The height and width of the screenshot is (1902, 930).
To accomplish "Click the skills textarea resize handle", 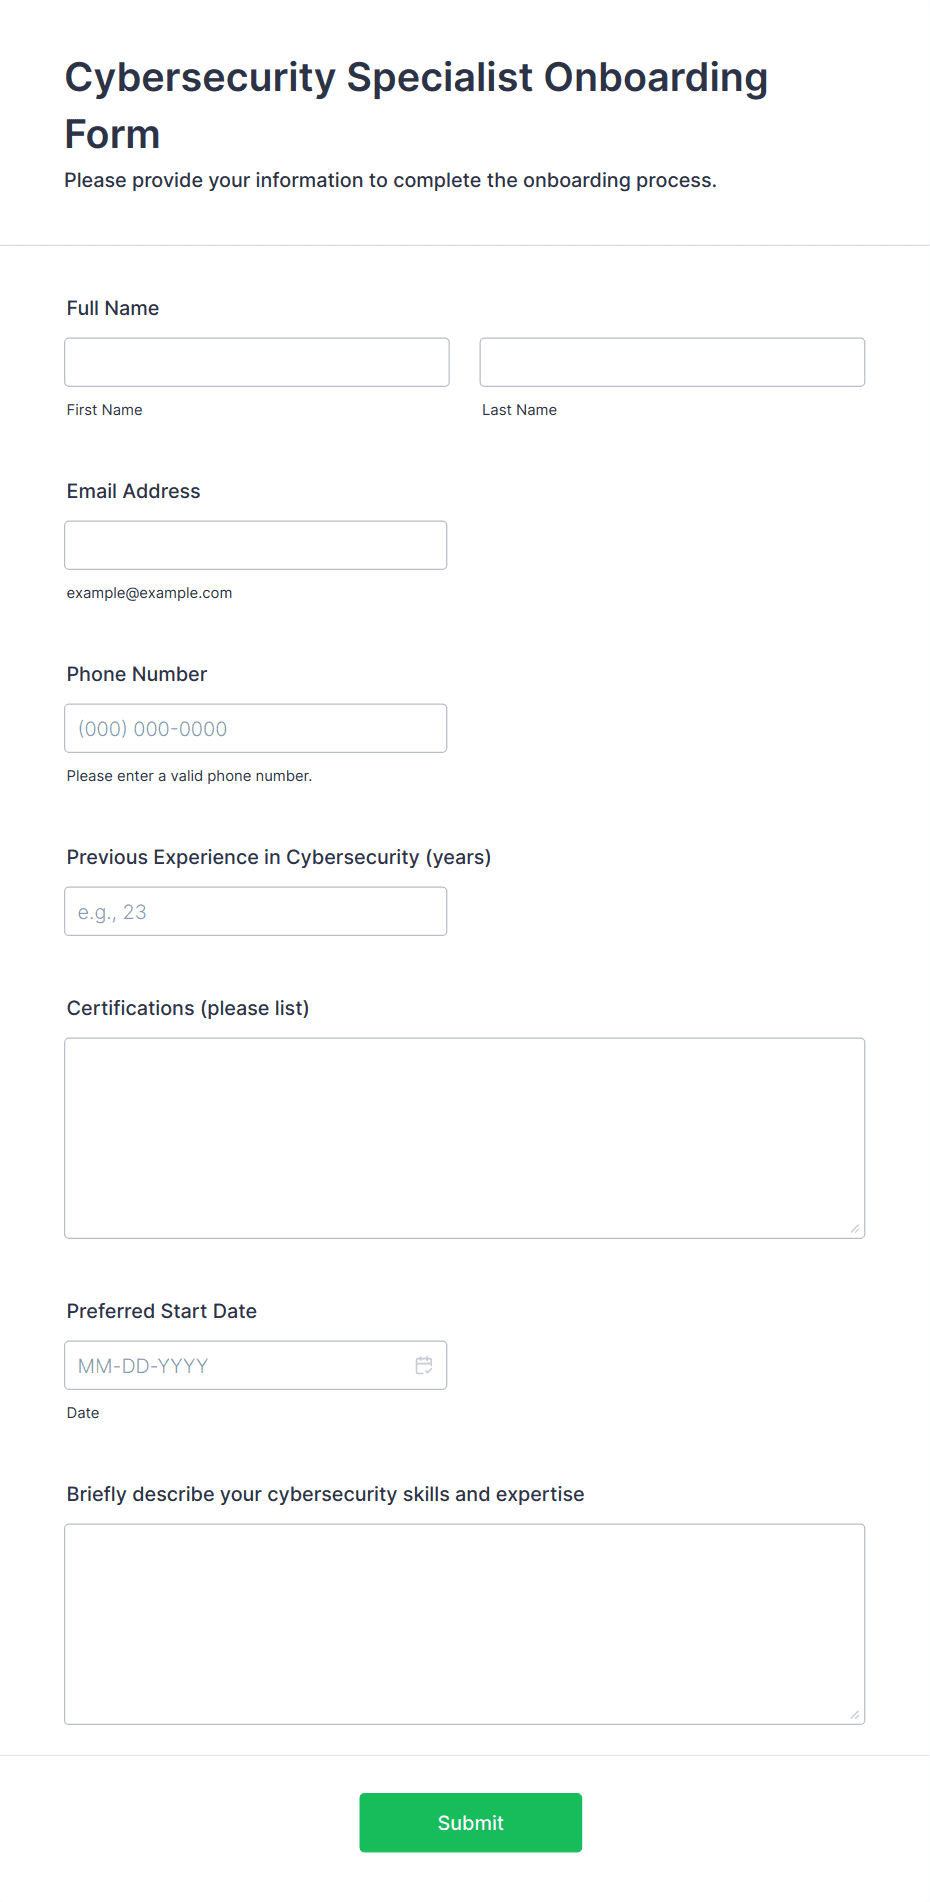I will (855, 1715).
